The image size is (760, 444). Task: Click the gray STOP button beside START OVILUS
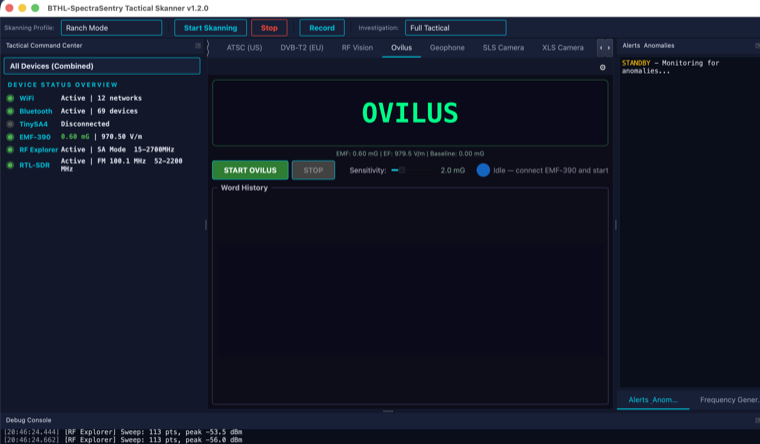[313, 170]
